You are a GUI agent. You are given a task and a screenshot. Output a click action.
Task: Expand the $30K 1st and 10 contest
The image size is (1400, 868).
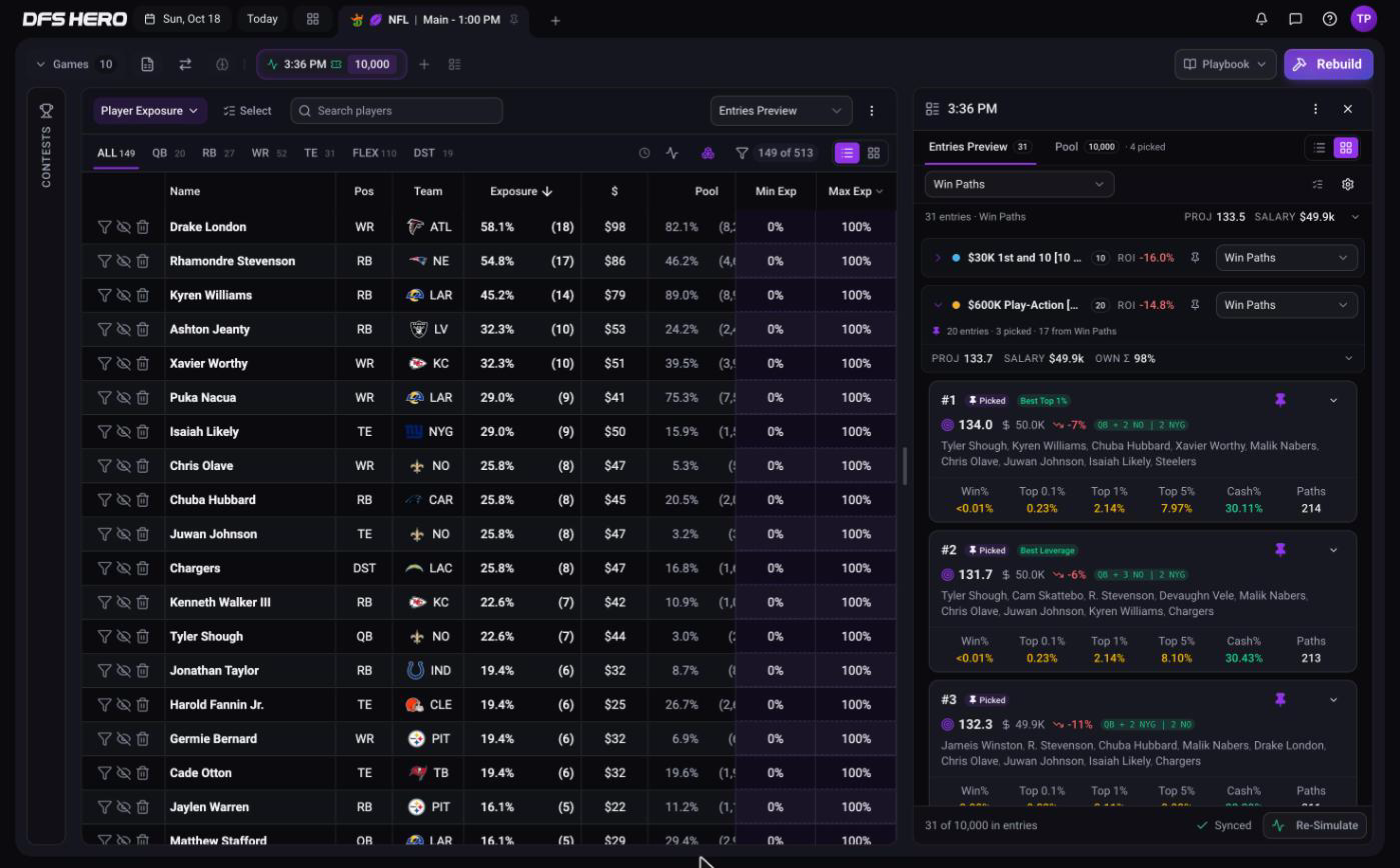937,258
